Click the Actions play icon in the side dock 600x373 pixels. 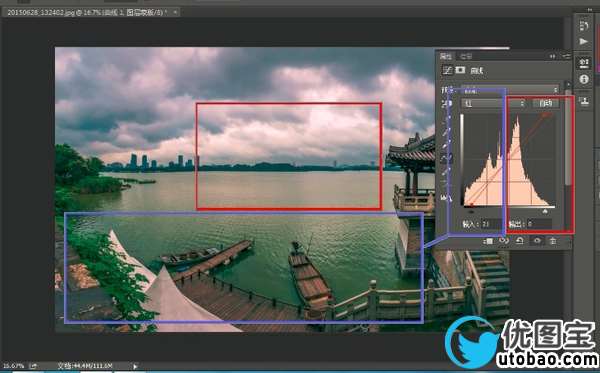pos(584,41)
